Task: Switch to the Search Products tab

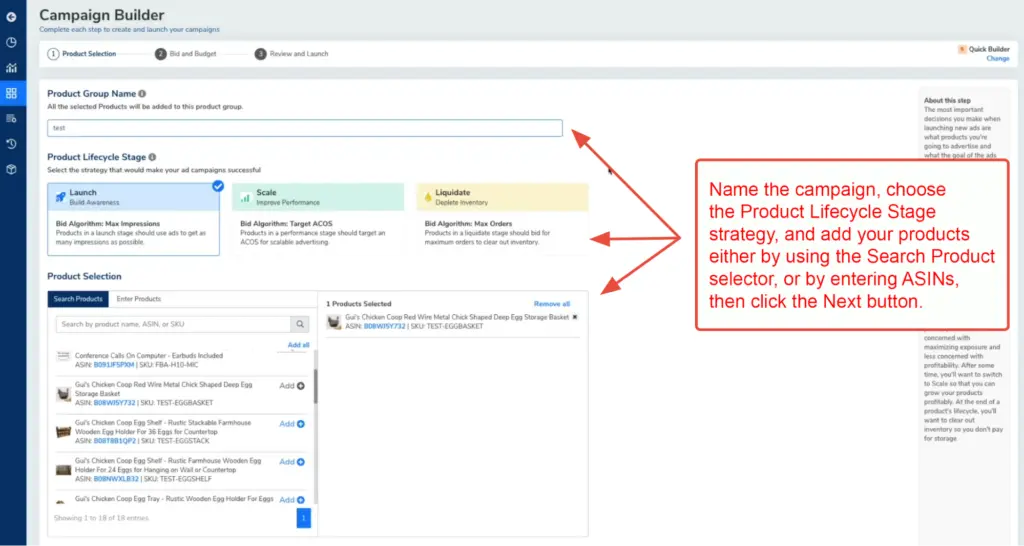Action: click(x=78, y=299)
